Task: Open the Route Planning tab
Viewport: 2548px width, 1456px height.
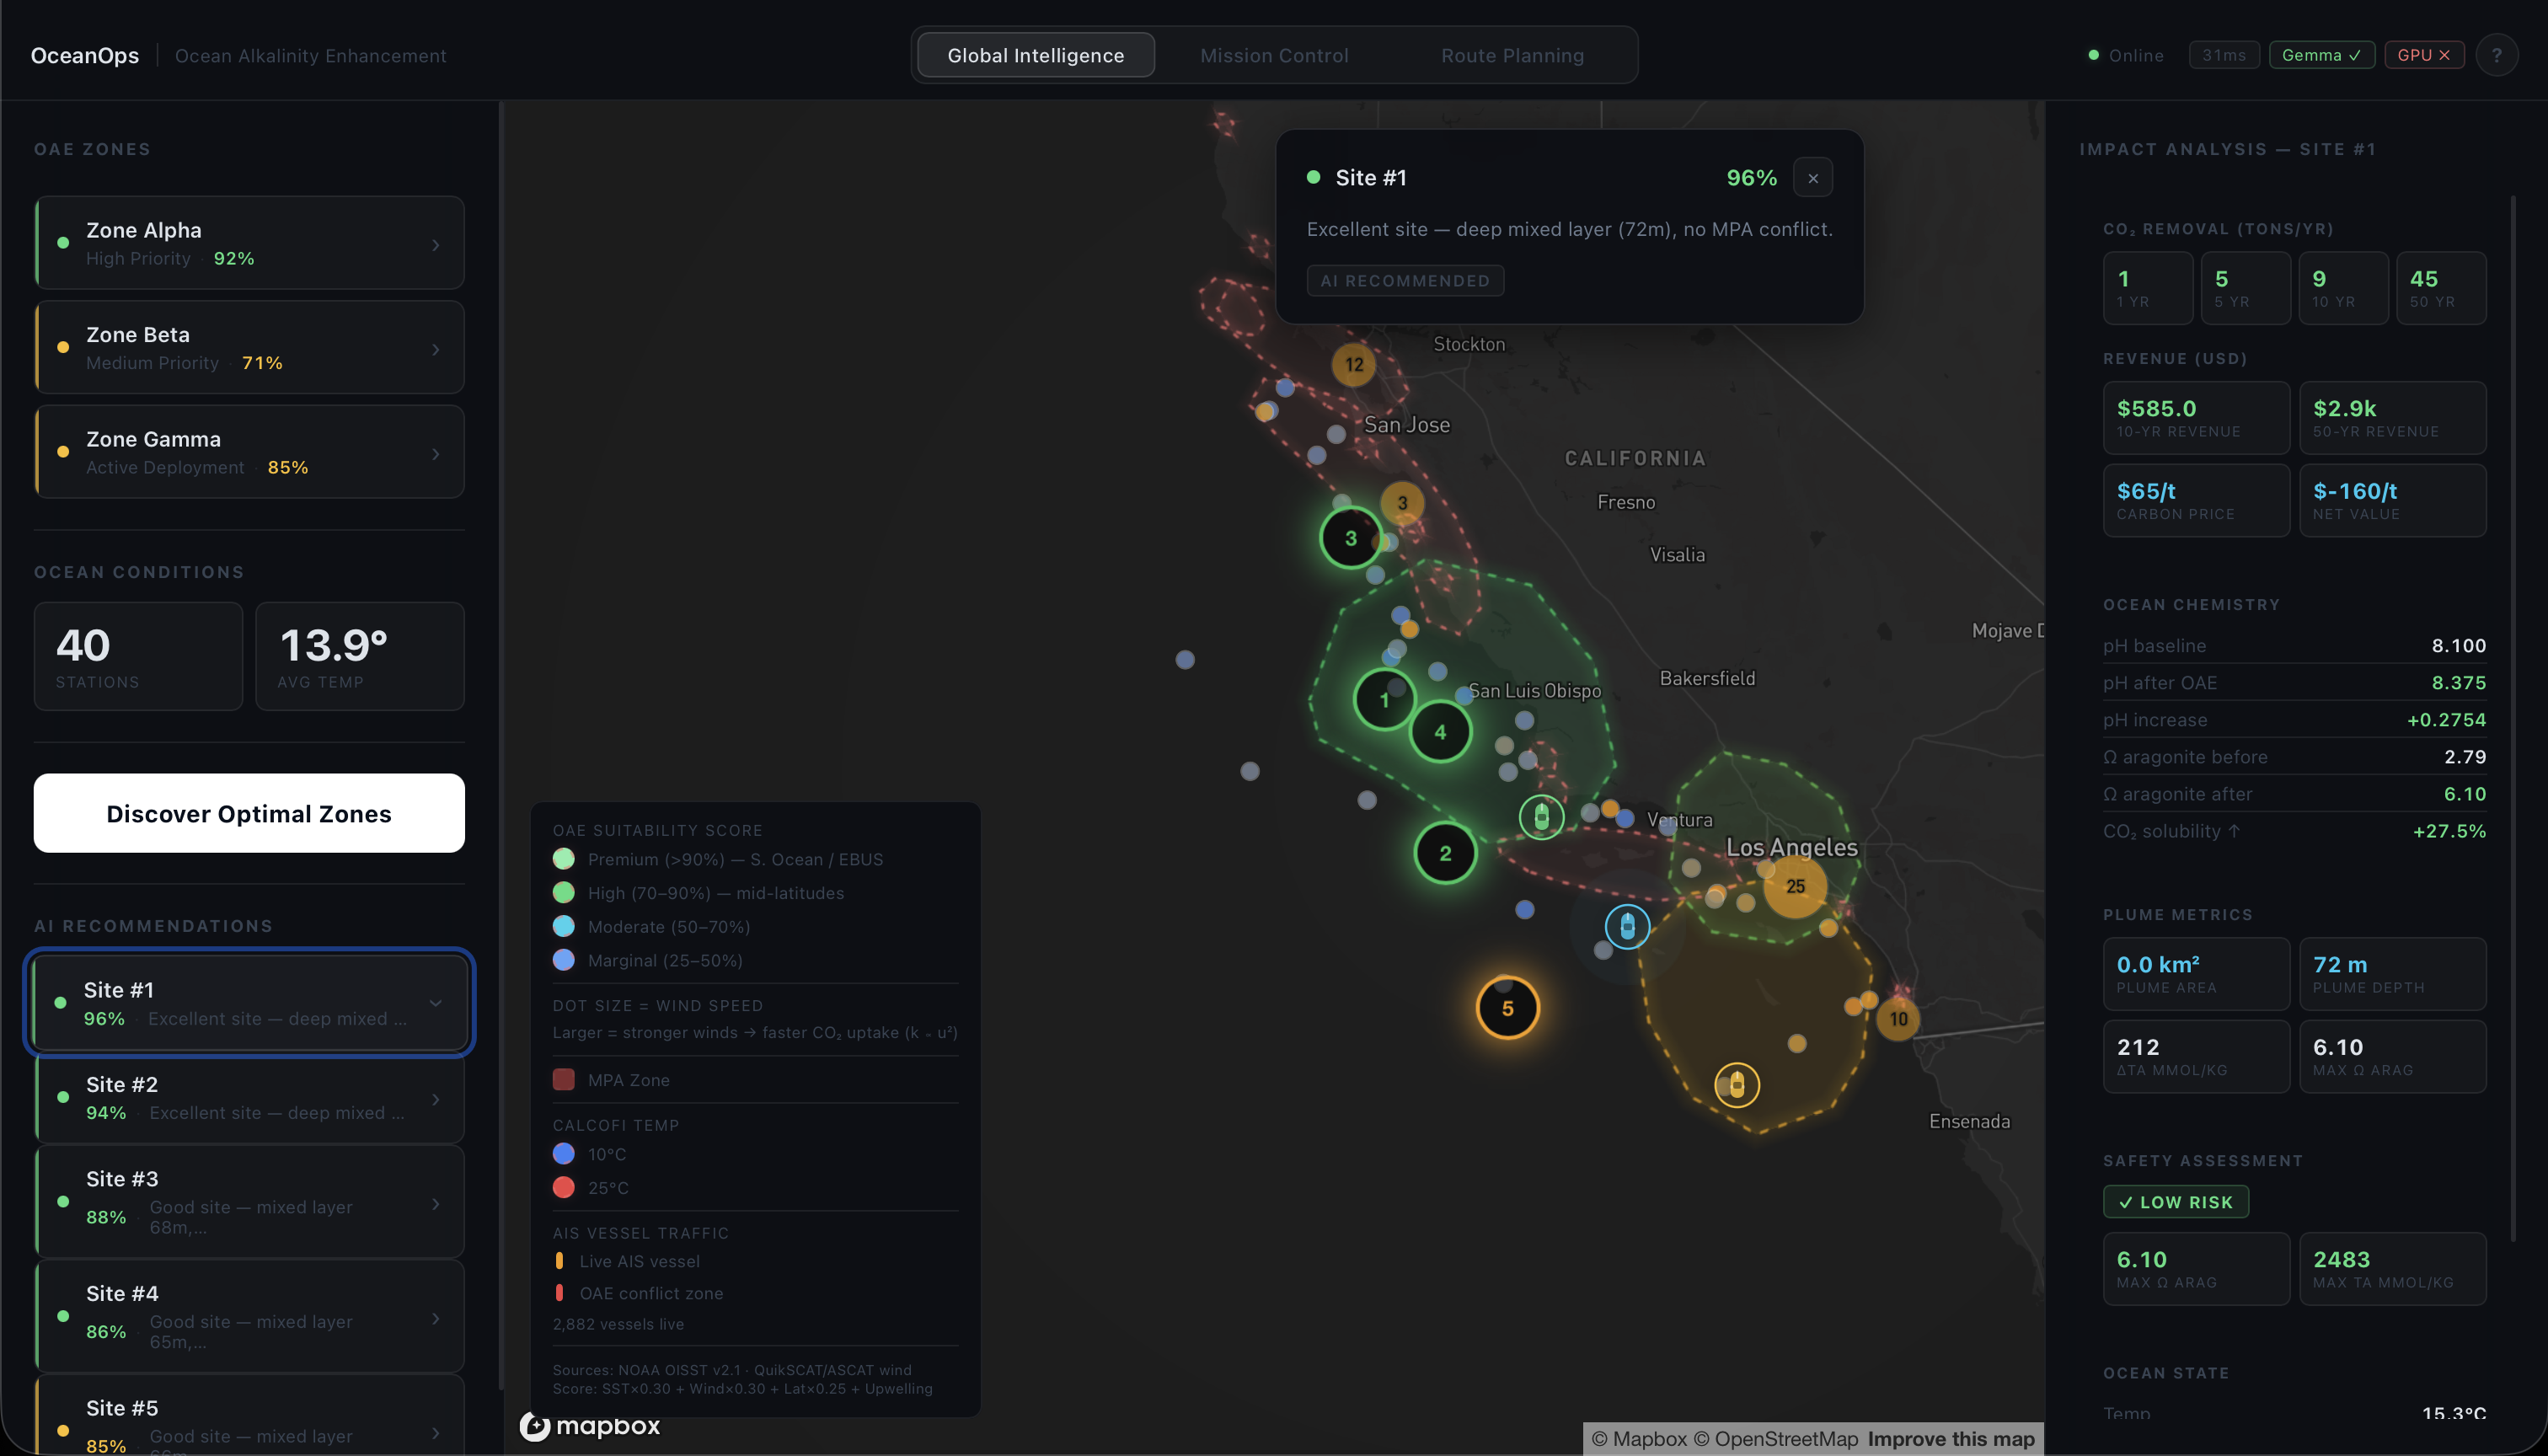Action: (x=1511, y=56)
